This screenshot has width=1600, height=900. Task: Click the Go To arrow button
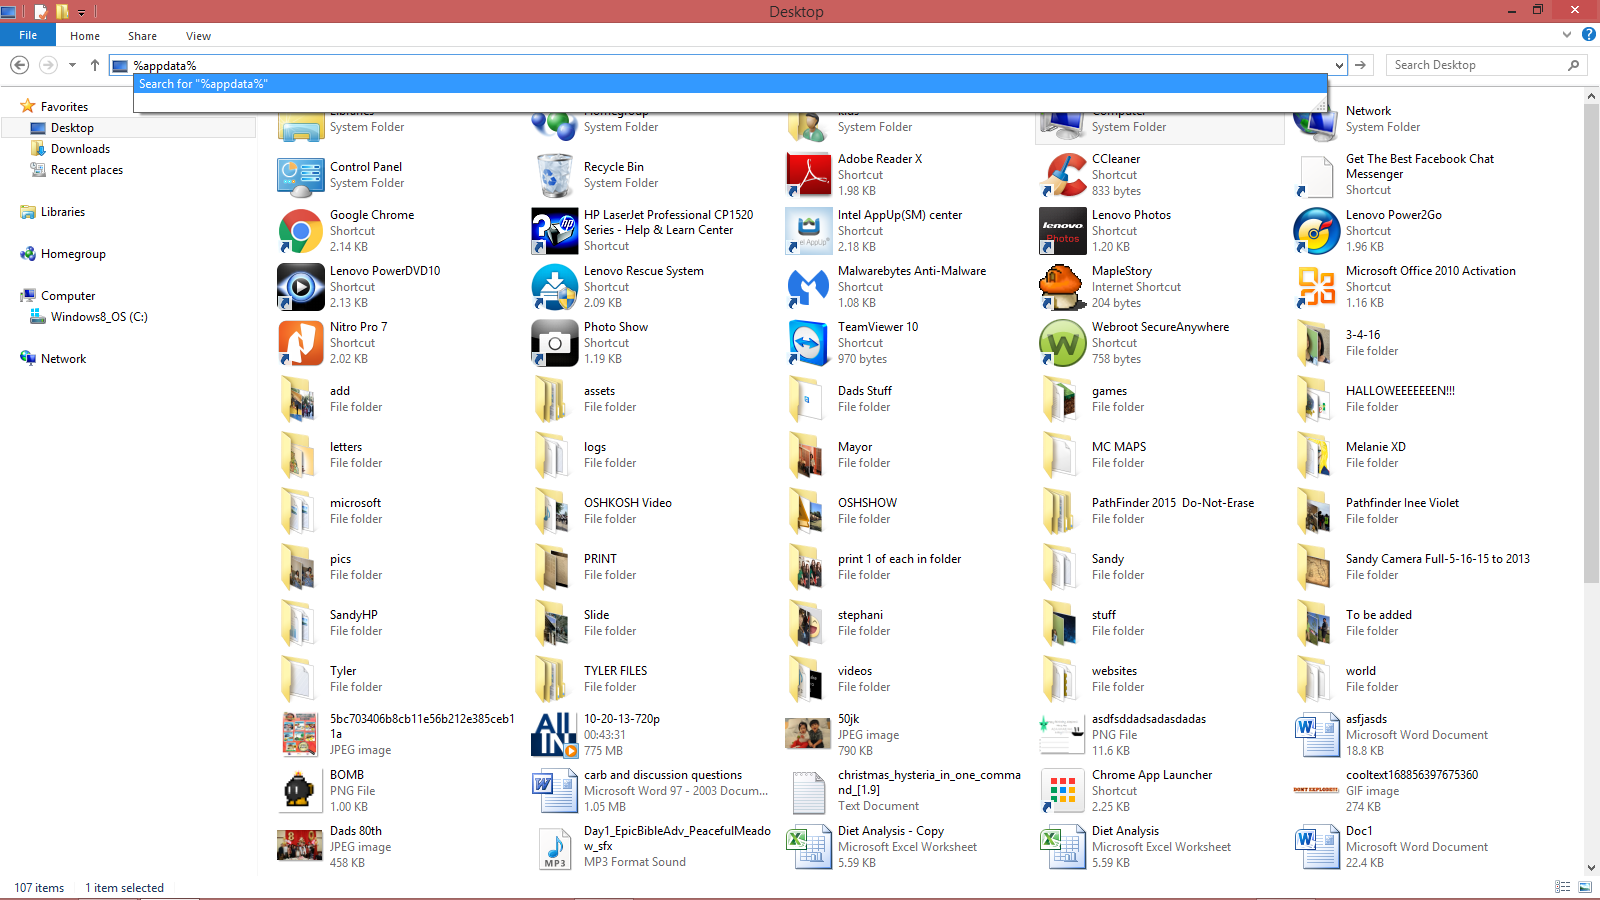(1360, 65)
